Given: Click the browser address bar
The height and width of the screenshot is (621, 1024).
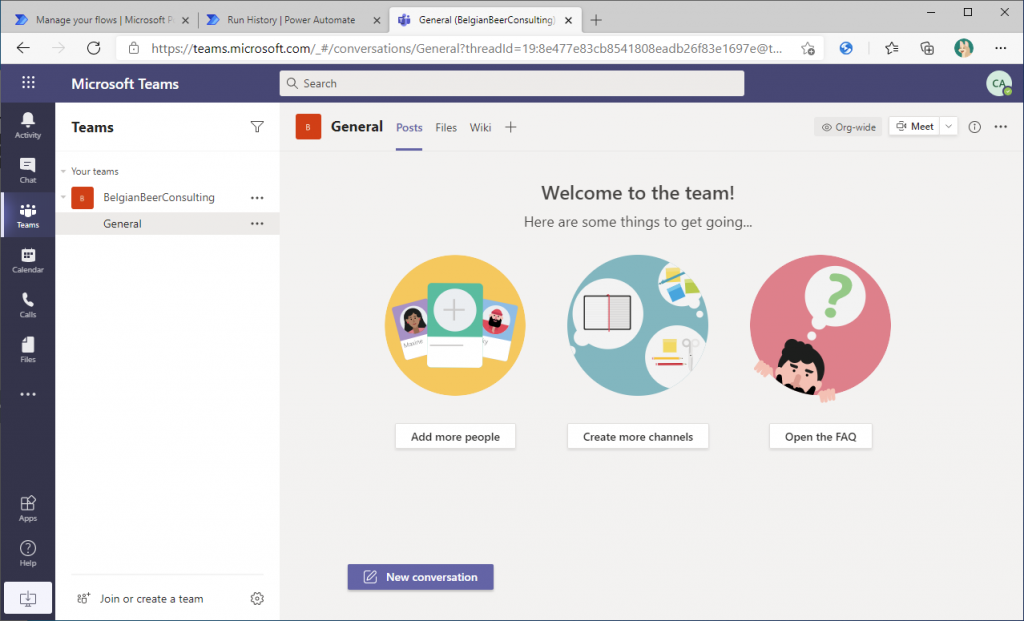Looking at the screenshot, I should click(x=466, y=48).
